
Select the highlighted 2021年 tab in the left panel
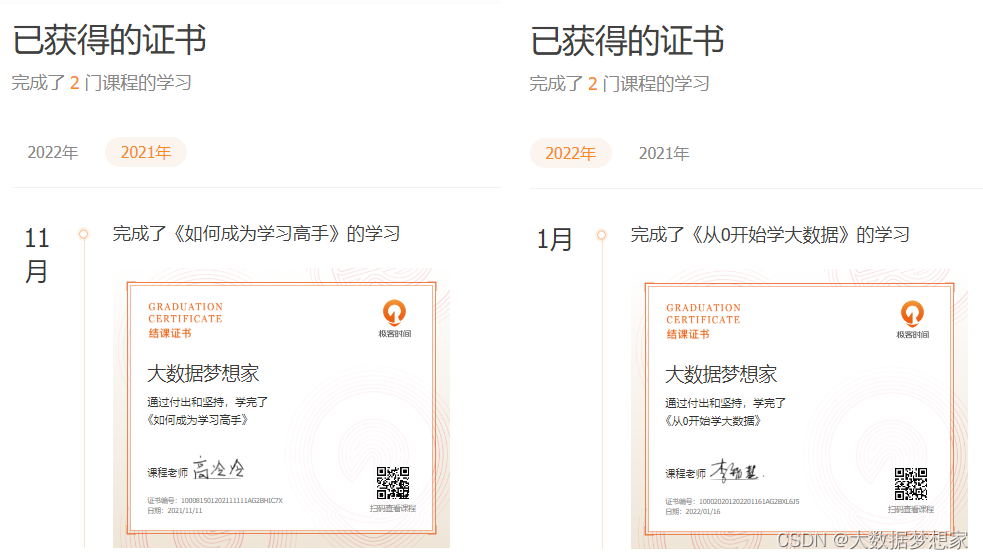coord(145,152)
